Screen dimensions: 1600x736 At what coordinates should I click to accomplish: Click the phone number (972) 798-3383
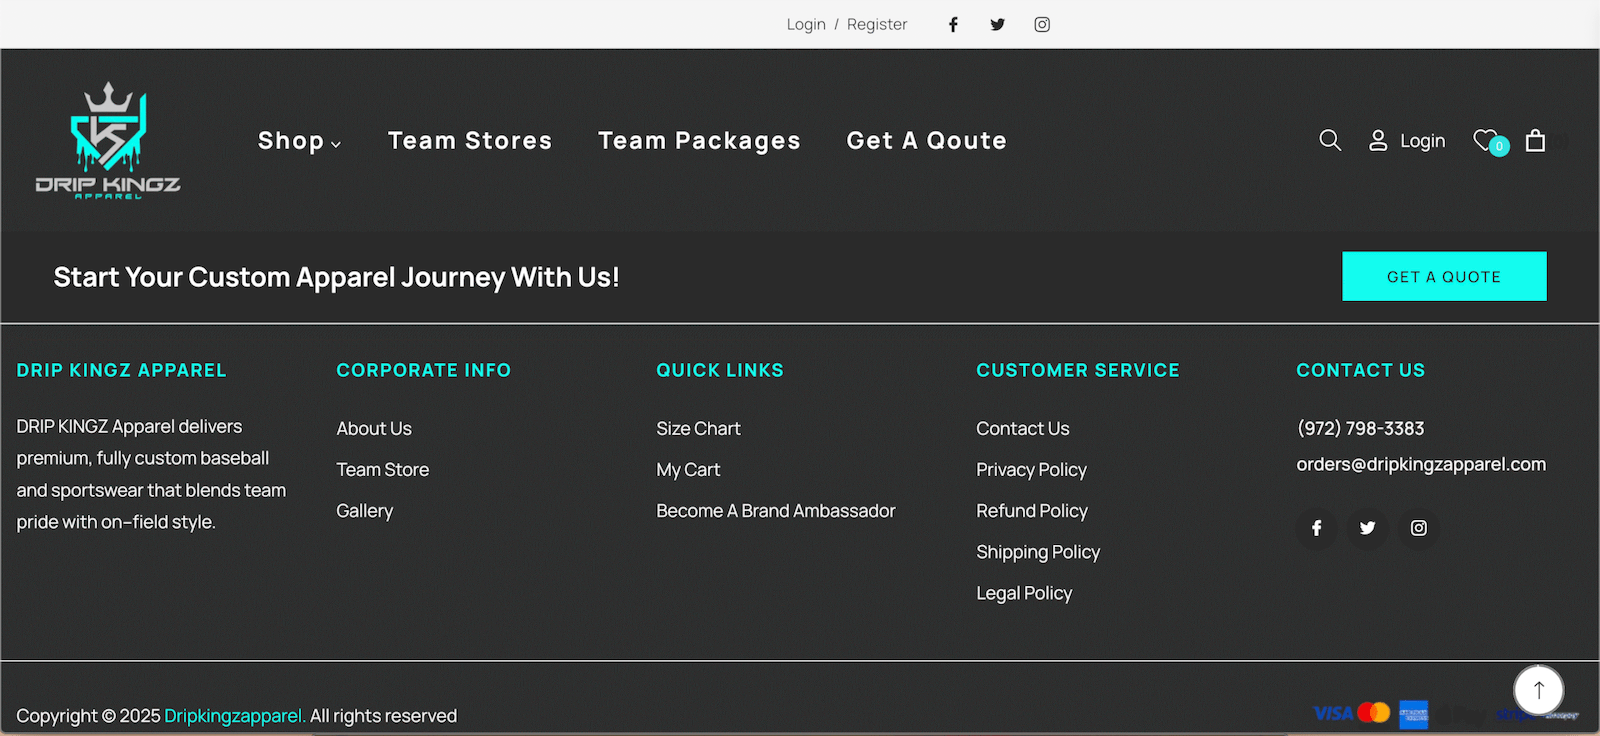point(1360,428)
